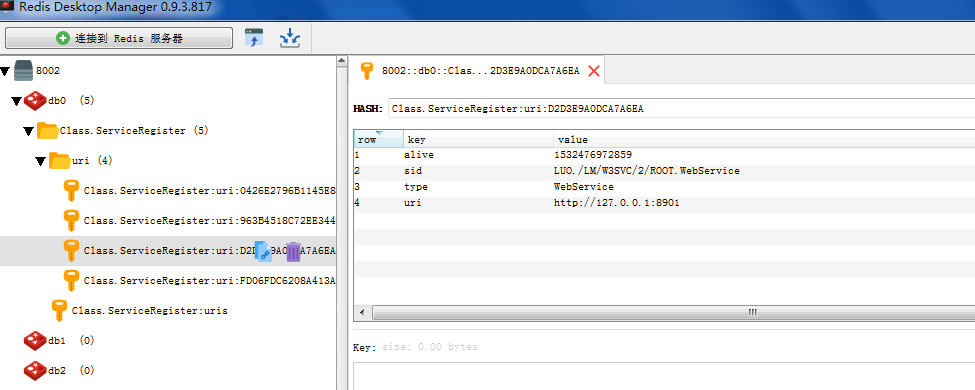Collapse the uri namespace folder
This screenshot has width=975, height=390.
[x=40, y=161]
